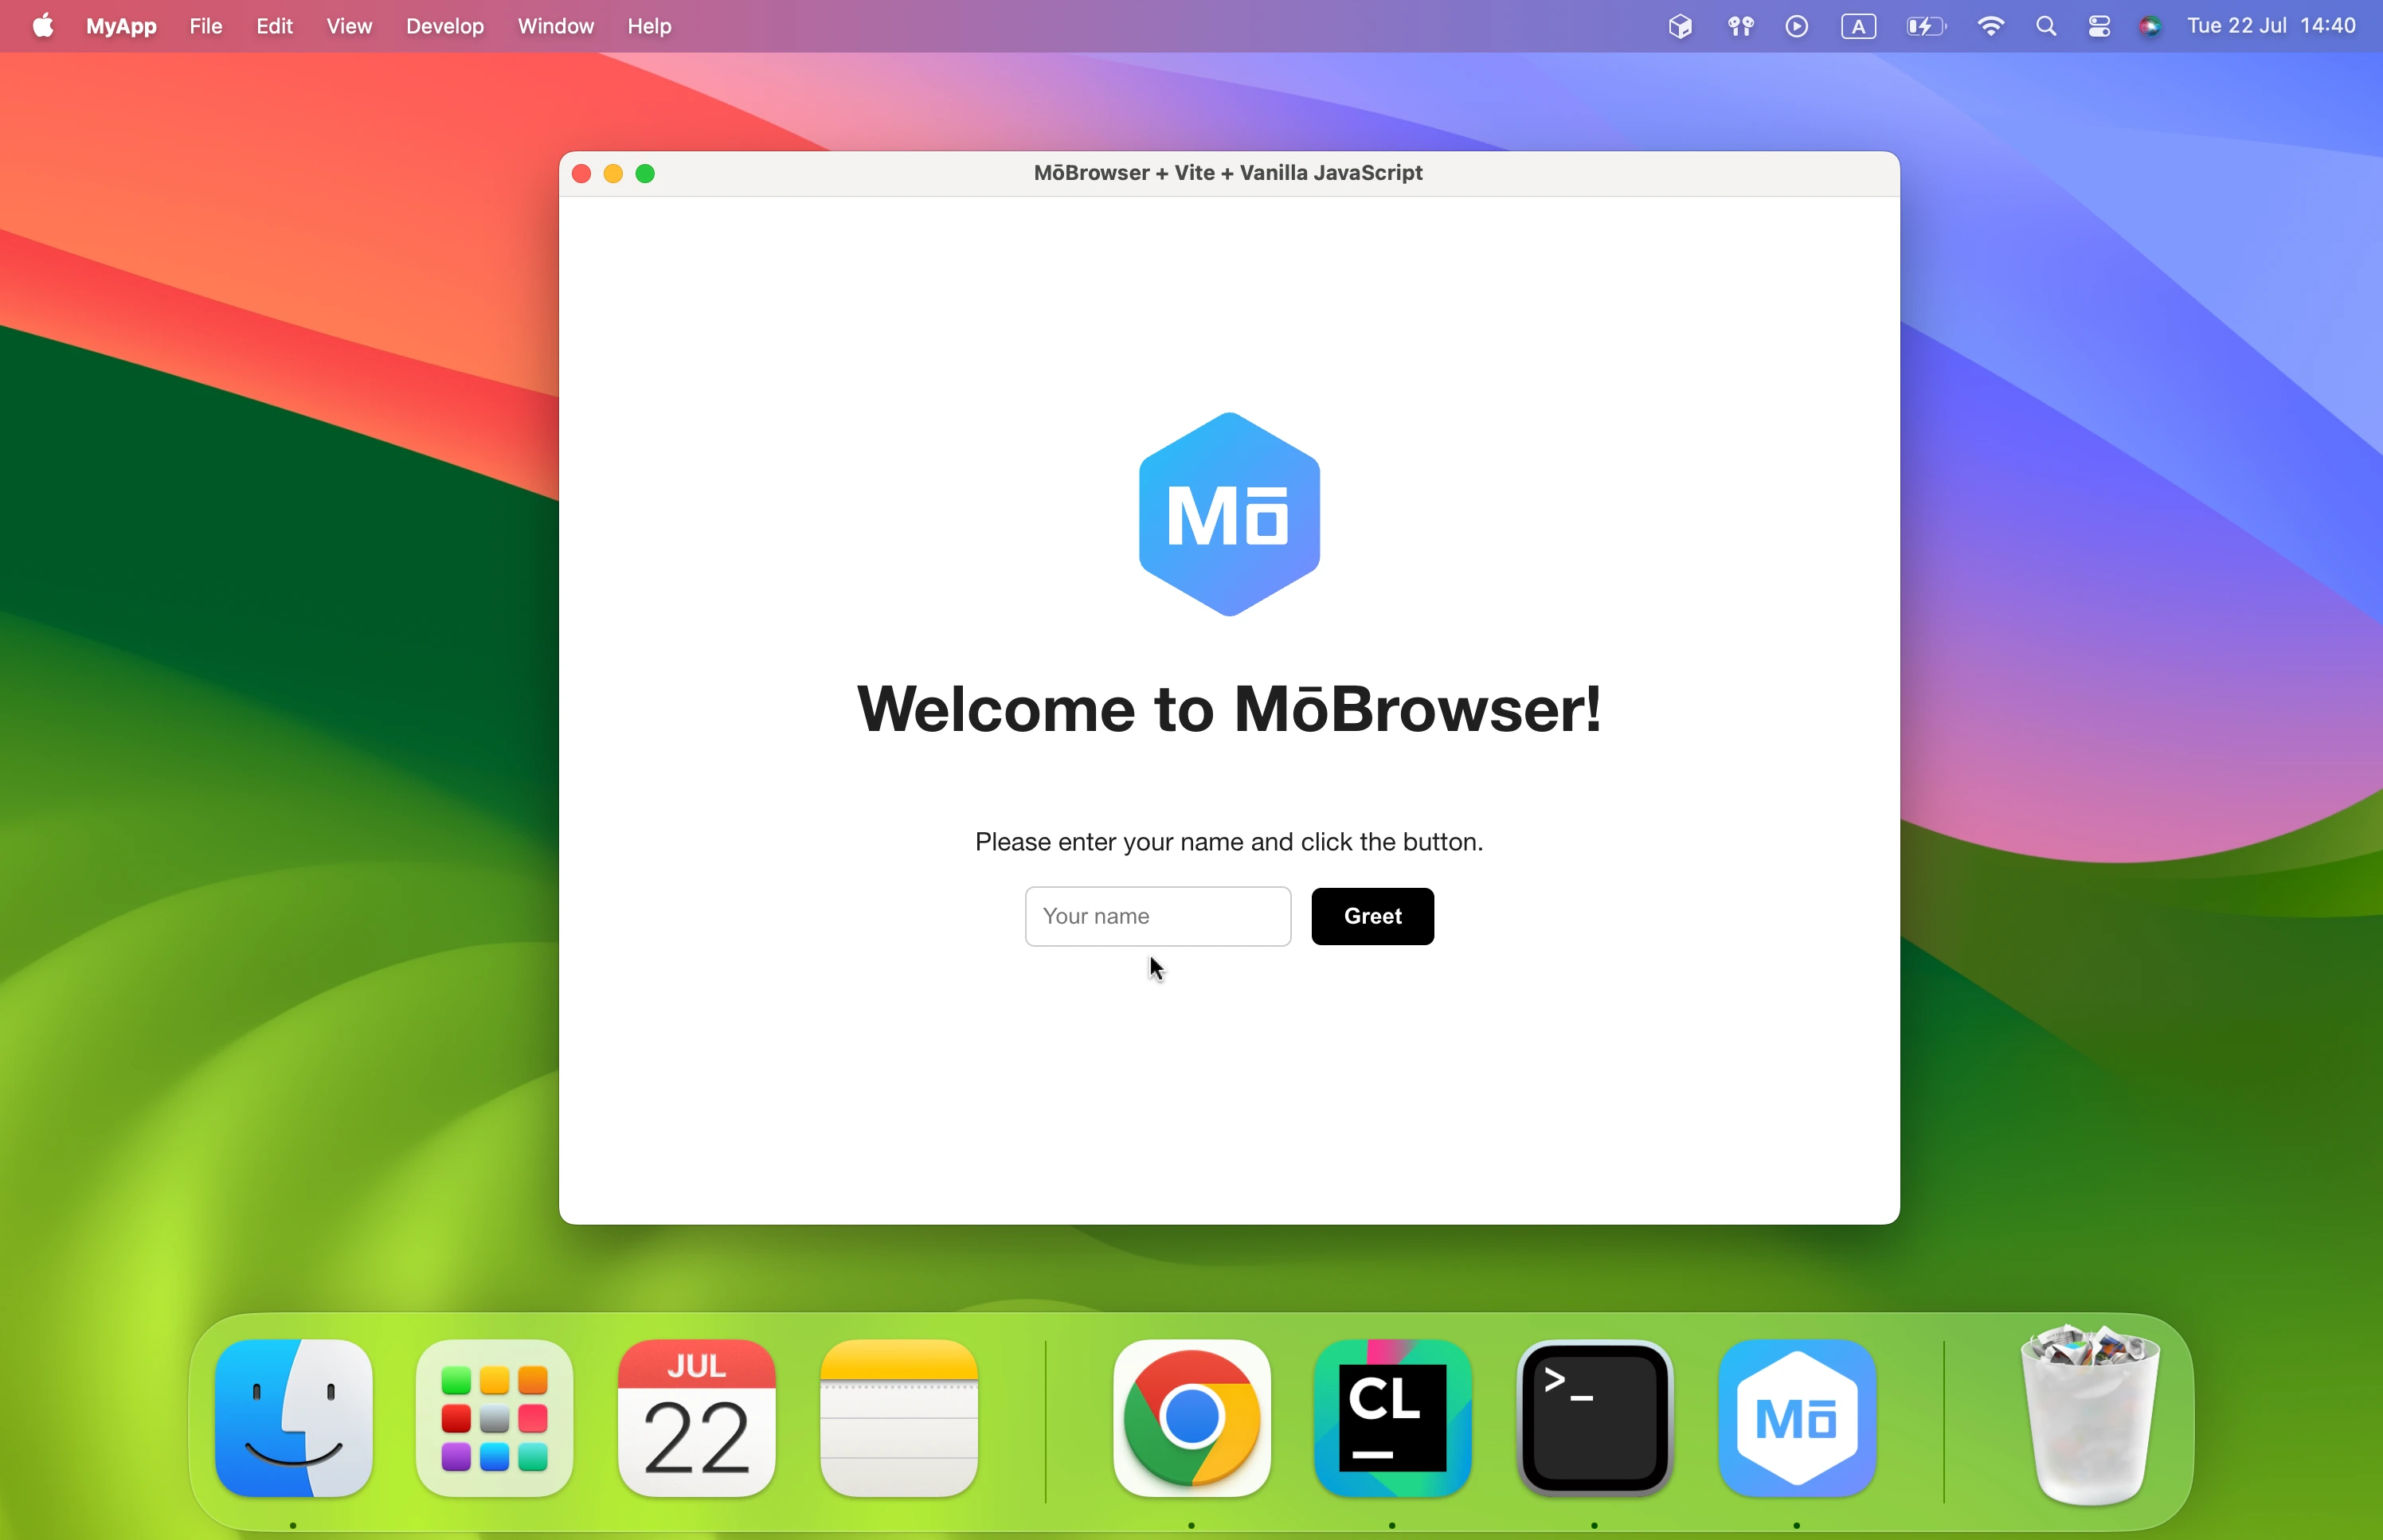Screen dimensions: 2383x1540
Task: Open Spotlight search in the menu bar
Action: point(2046,25)
